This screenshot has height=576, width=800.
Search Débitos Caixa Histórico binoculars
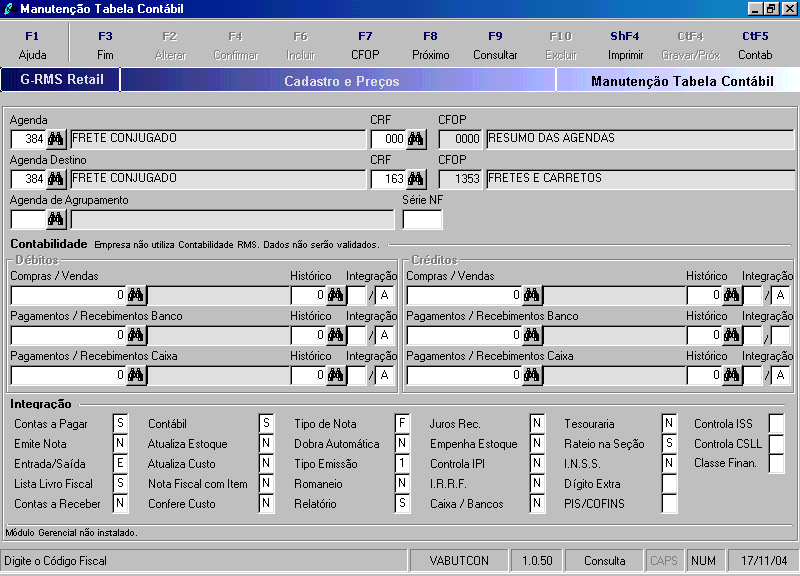pos(335,375)
